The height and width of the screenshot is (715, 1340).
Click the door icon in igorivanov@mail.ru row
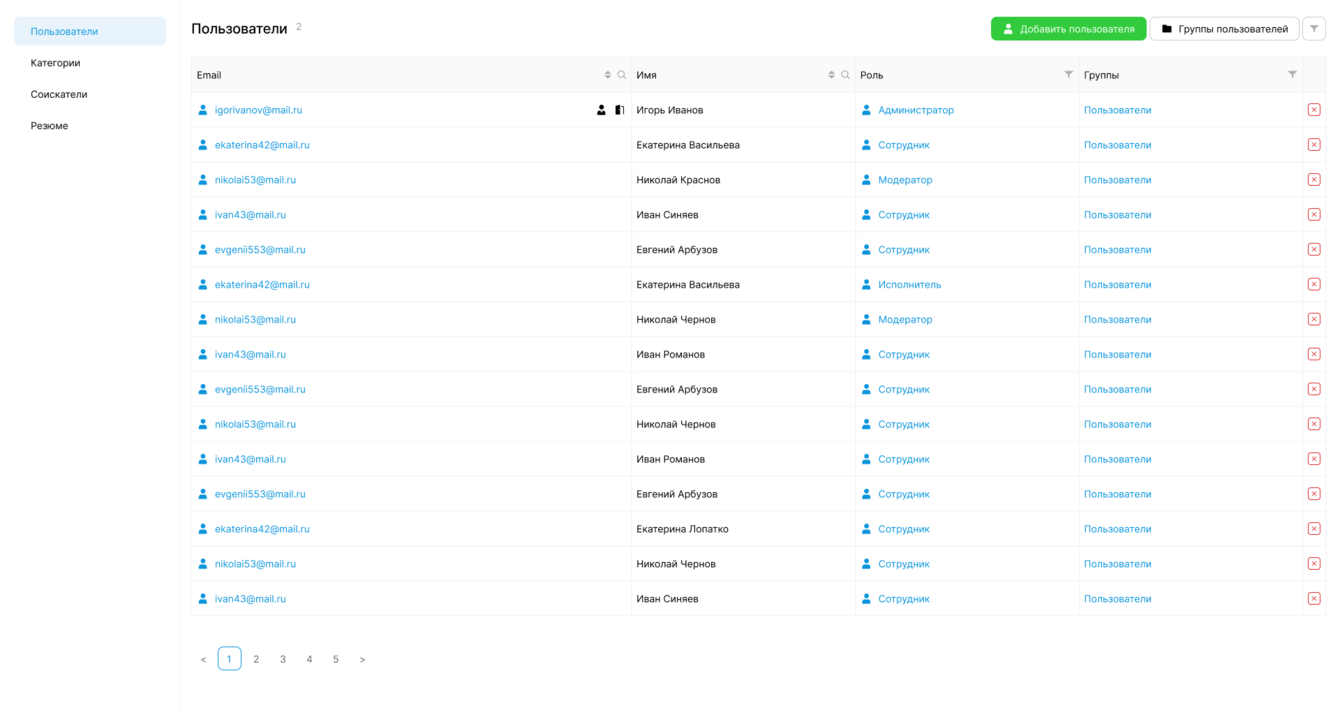pos(619,110)
